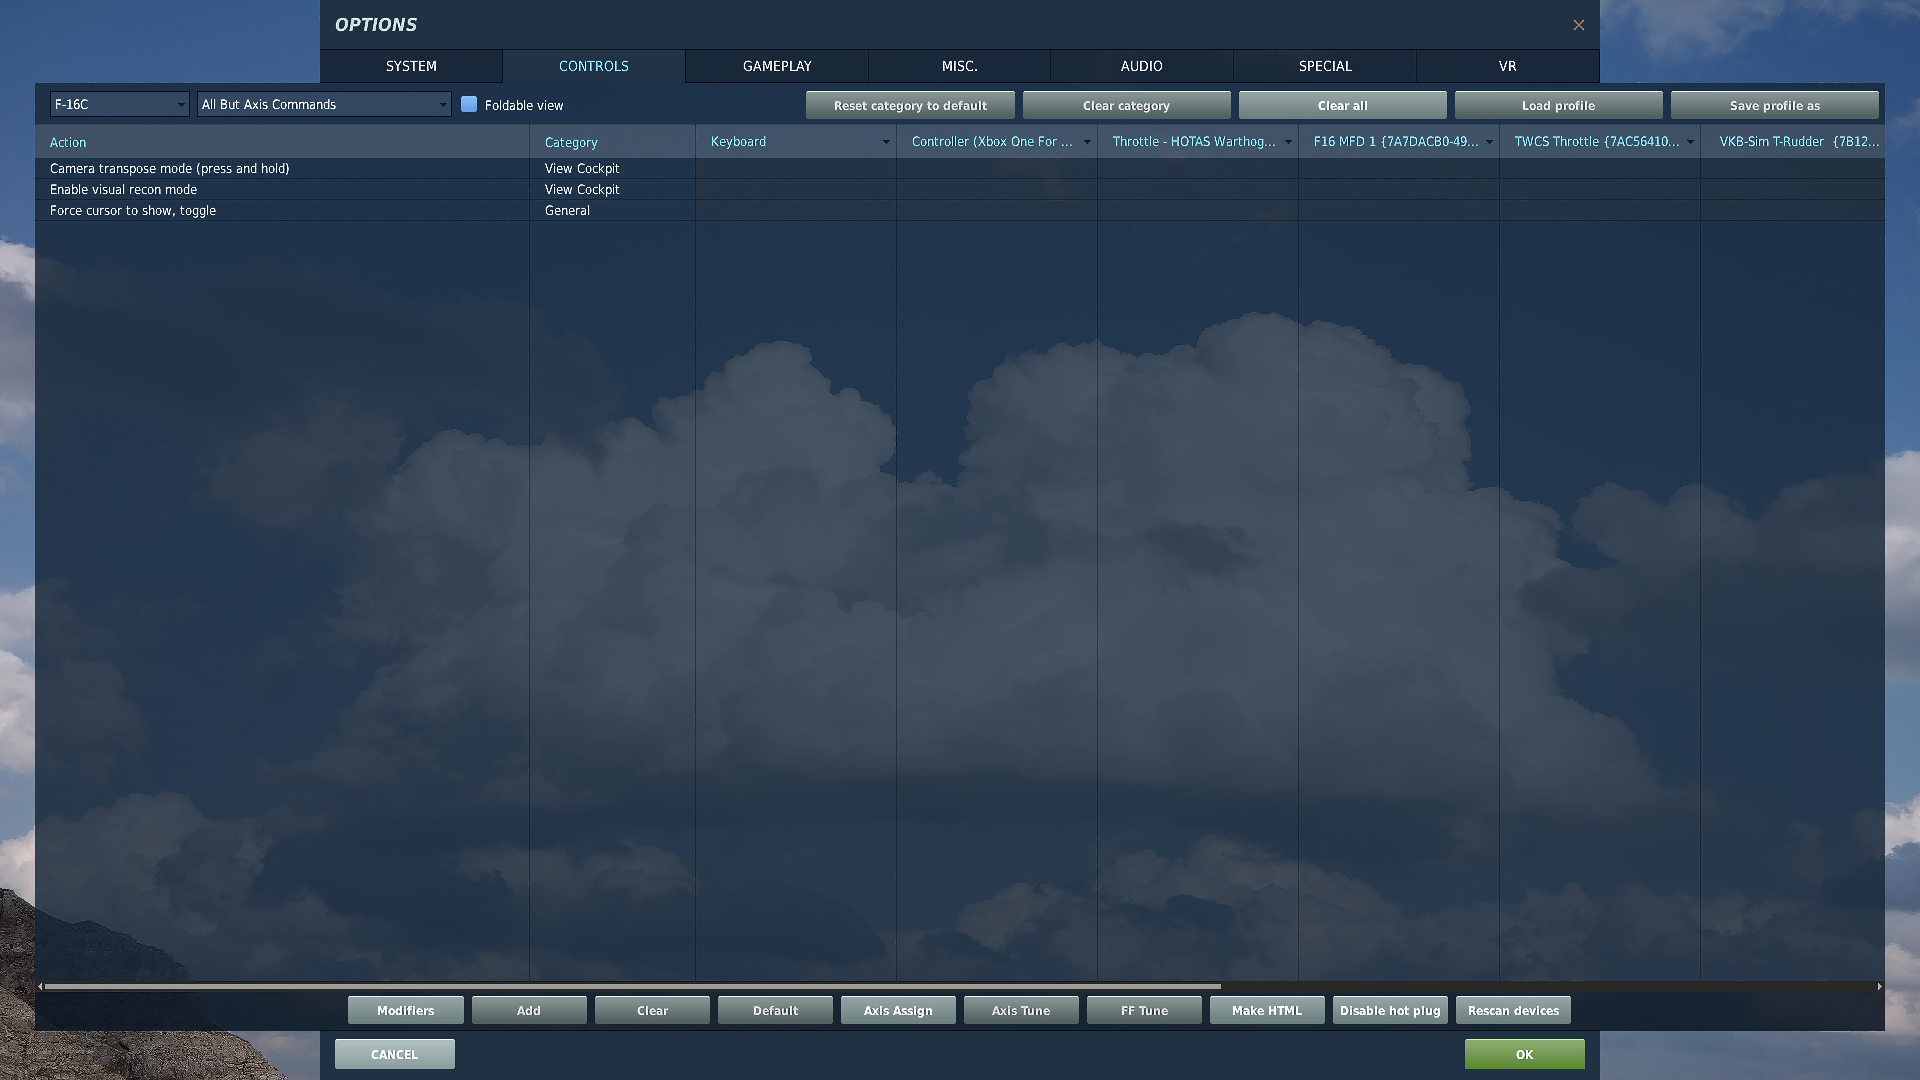Image resolution: width=1920 pixels, height=1080 pixels.
Task: Click Save profile as button
Action: (1774, 105)
